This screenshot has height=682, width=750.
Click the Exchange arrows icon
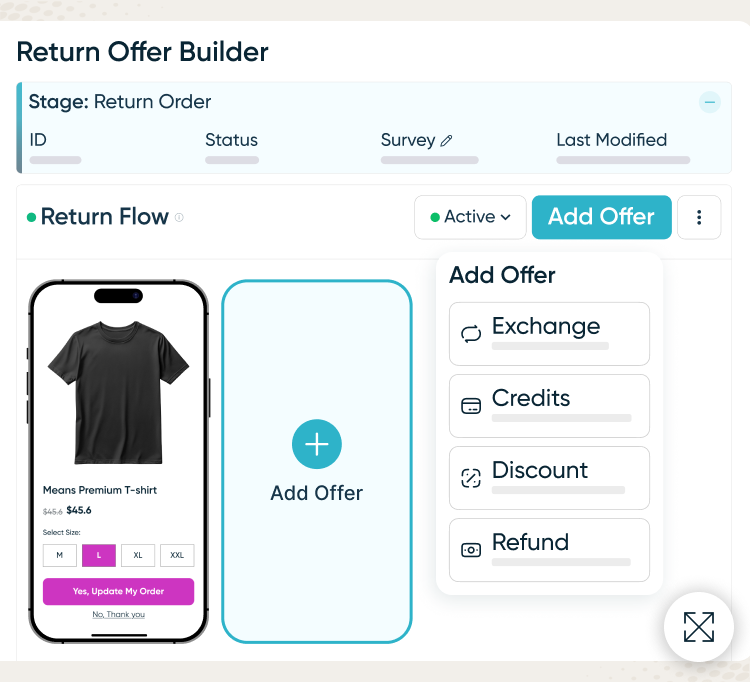pos(471,334)
